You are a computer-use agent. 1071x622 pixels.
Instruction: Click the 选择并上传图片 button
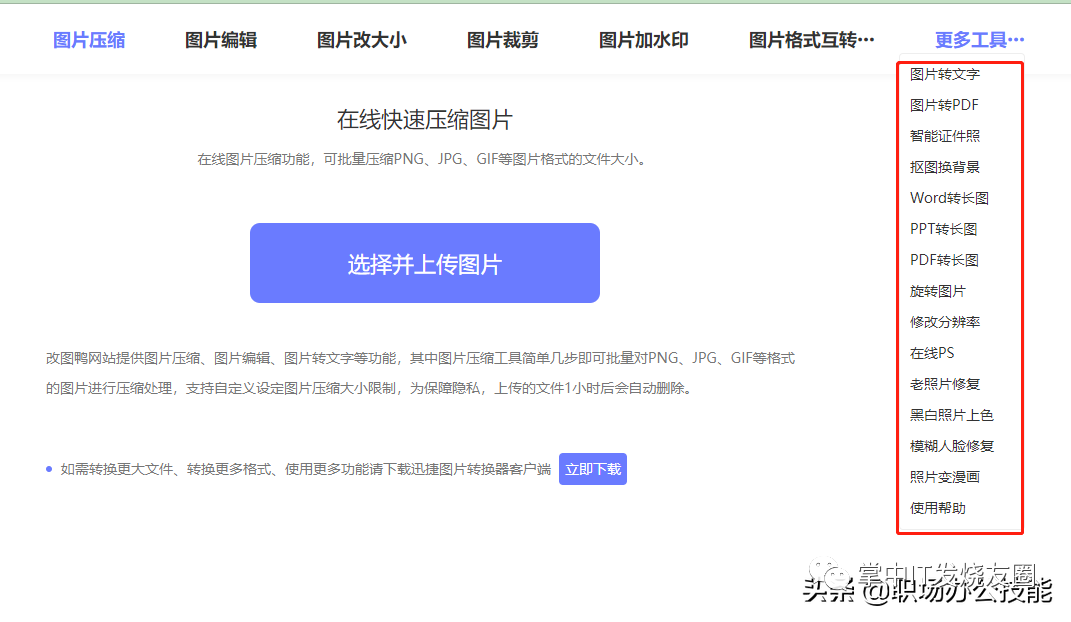click(x=425, y=263)
